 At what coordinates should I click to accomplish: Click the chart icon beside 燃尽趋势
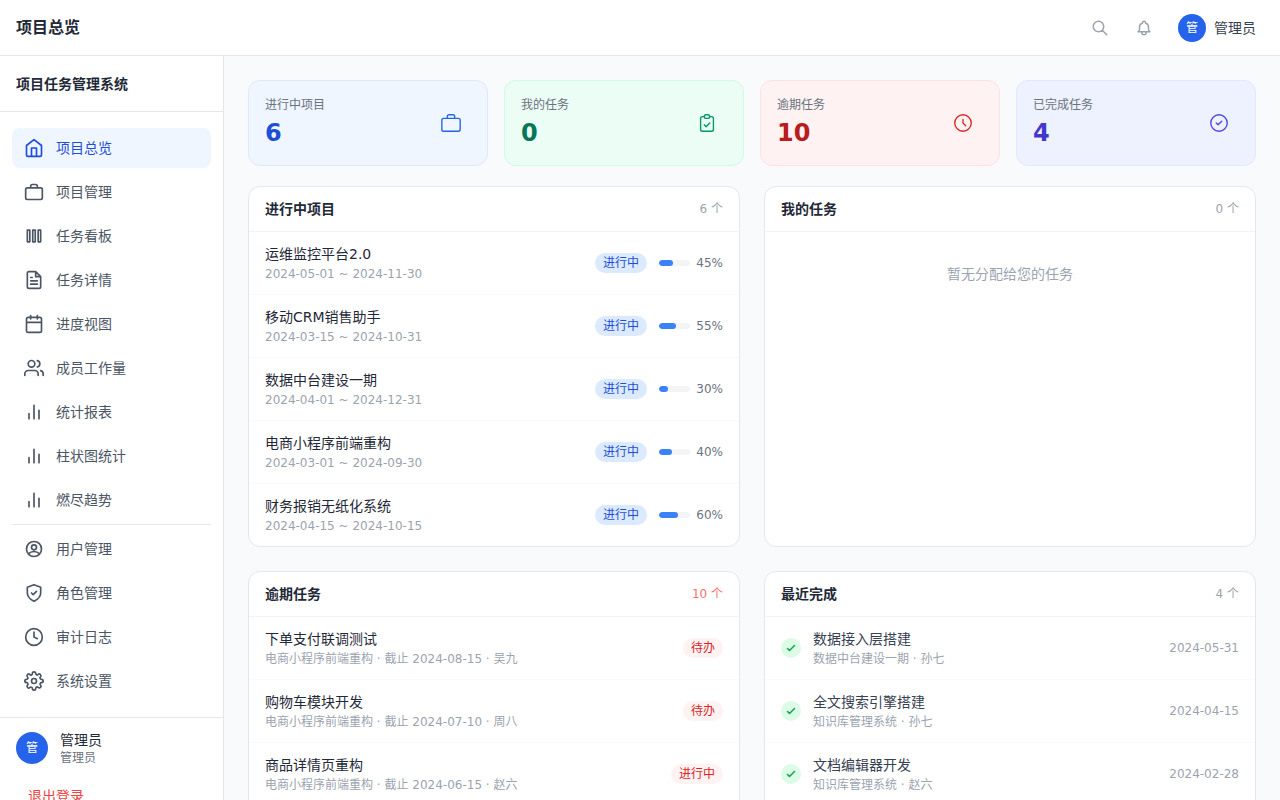point(34,500)
